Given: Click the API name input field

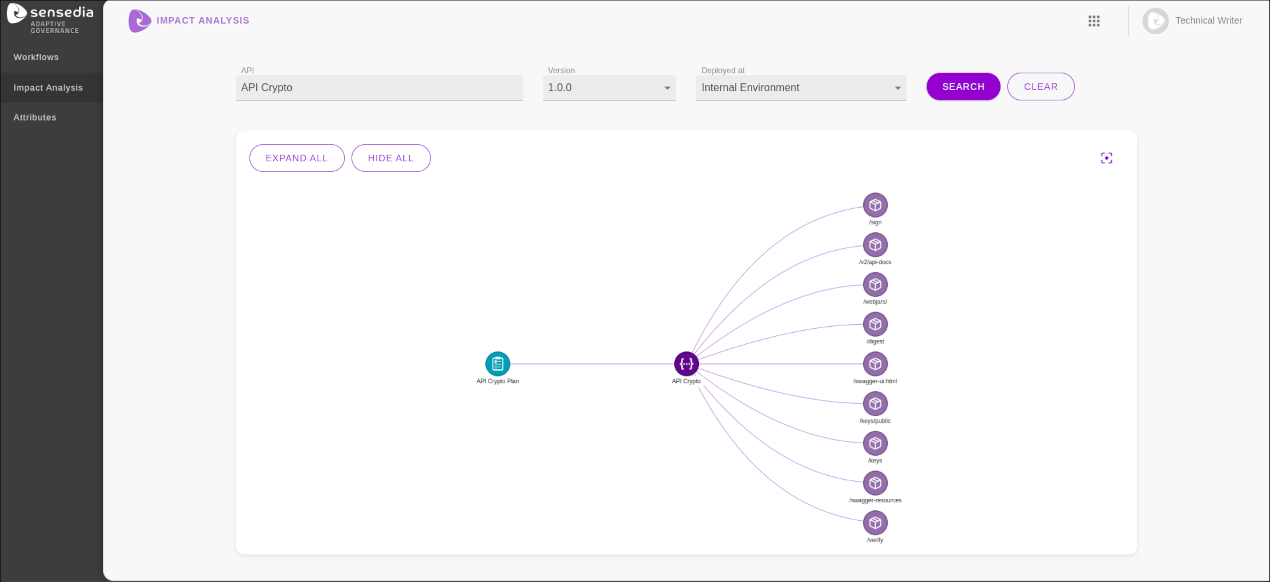Looking at the screenshot, I should click(379, 88).
